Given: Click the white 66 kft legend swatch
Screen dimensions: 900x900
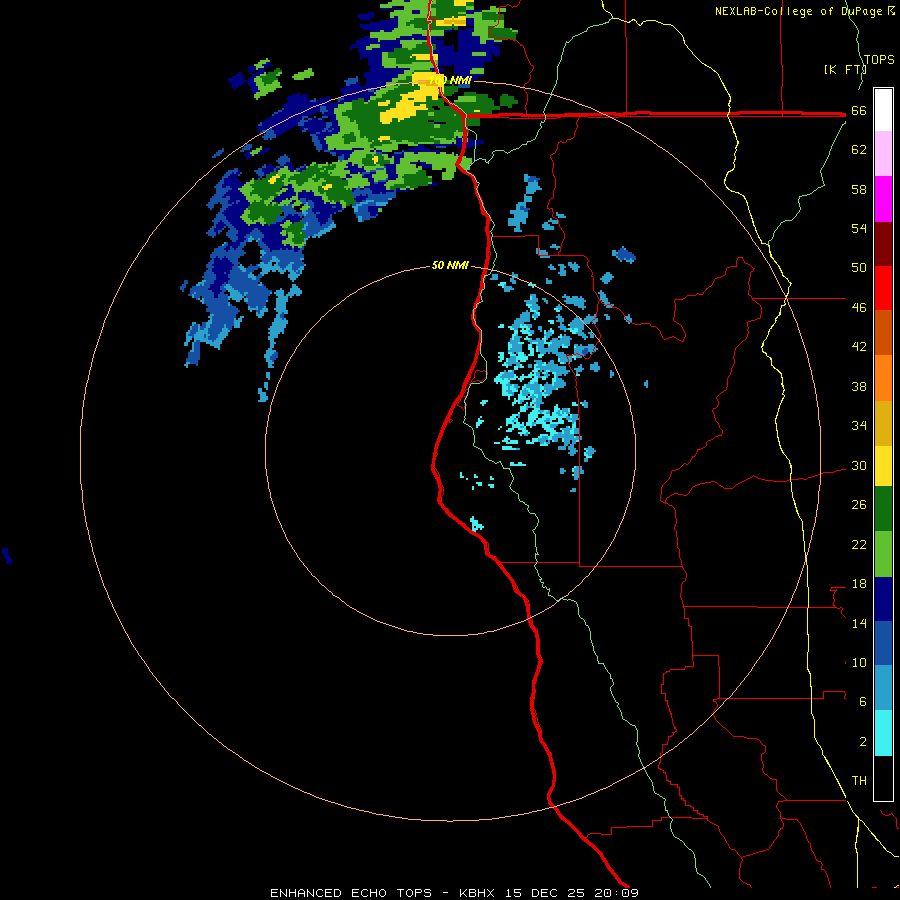Looking at the screenshot, I should [x=883, y=110].
